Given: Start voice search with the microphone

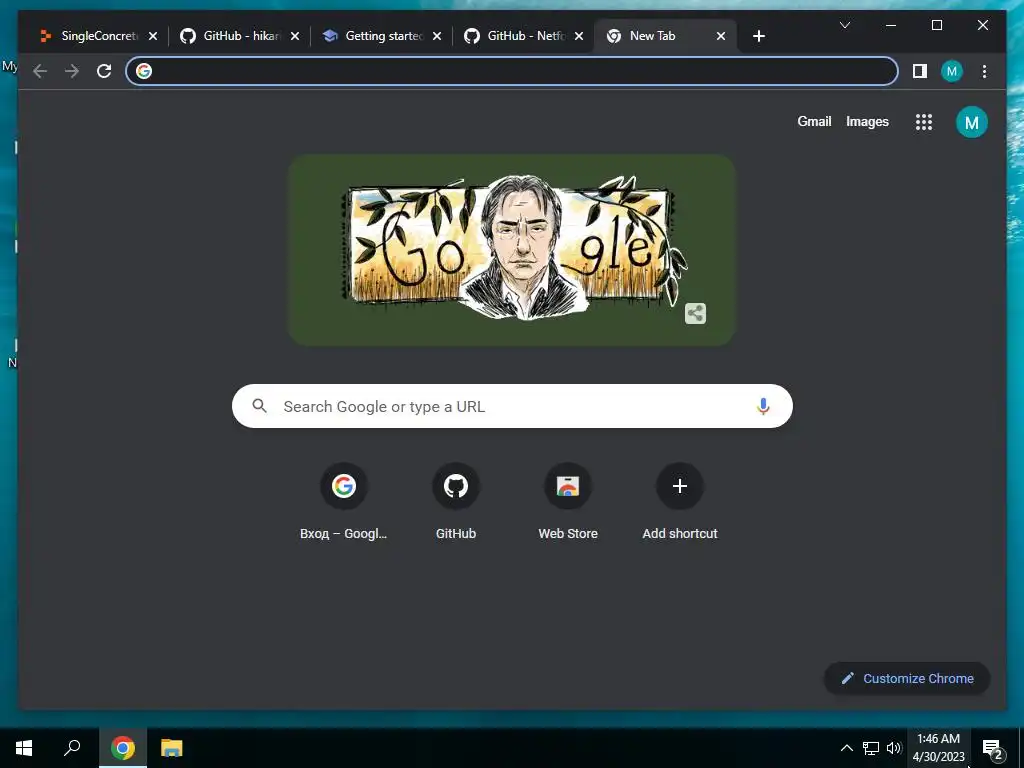Looking at the screenshot, I should point(763,406).
